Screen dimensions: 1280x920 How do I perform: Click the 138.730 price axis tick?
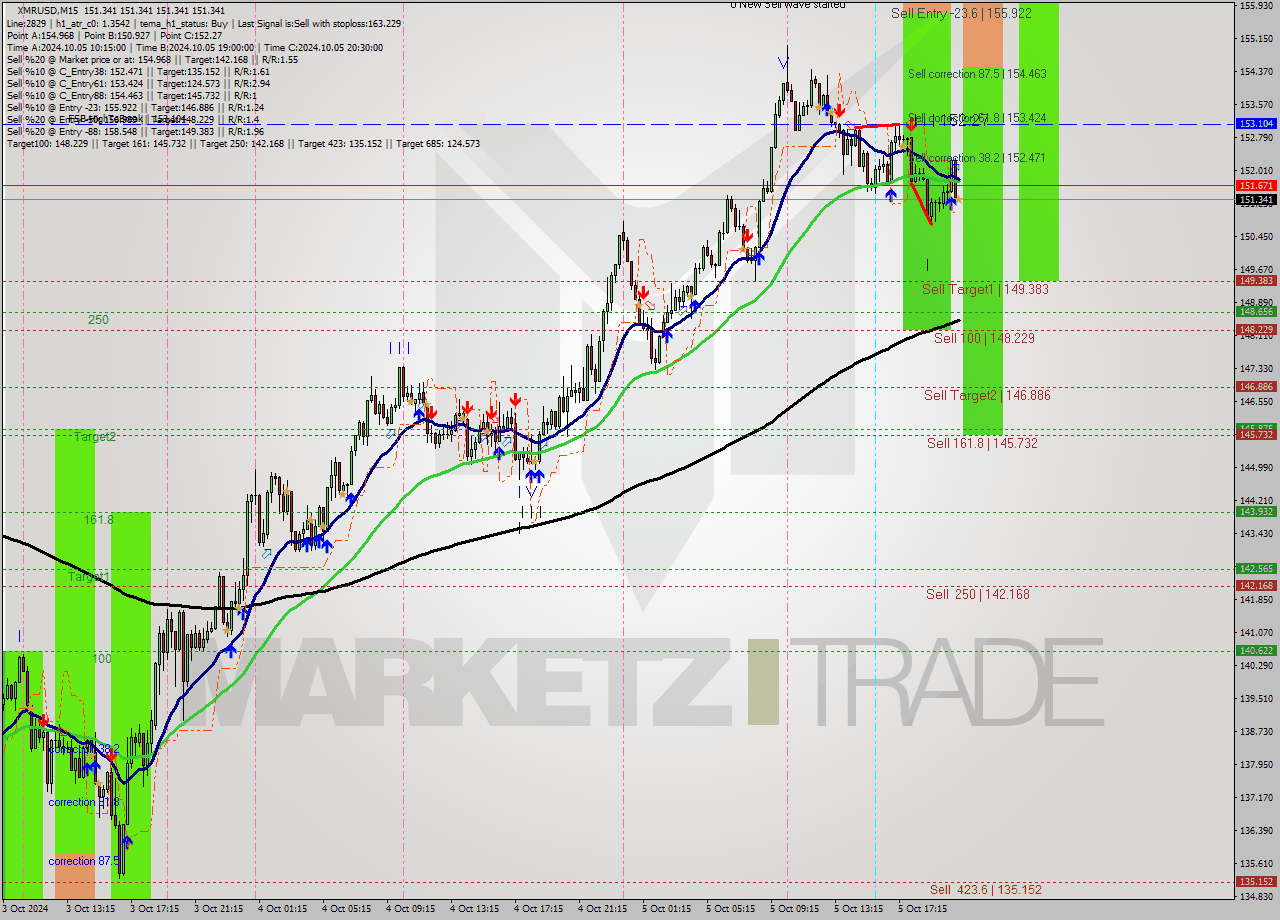pyautogui.click(x=1256, y=731)
